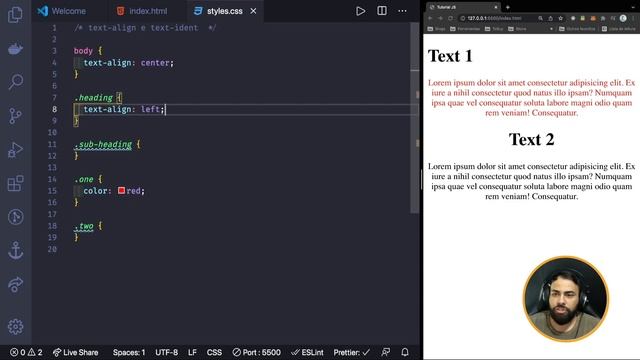This screenshot has width=640, height=360.
Task: Click the Prettier status item
Action: (351, 352)
